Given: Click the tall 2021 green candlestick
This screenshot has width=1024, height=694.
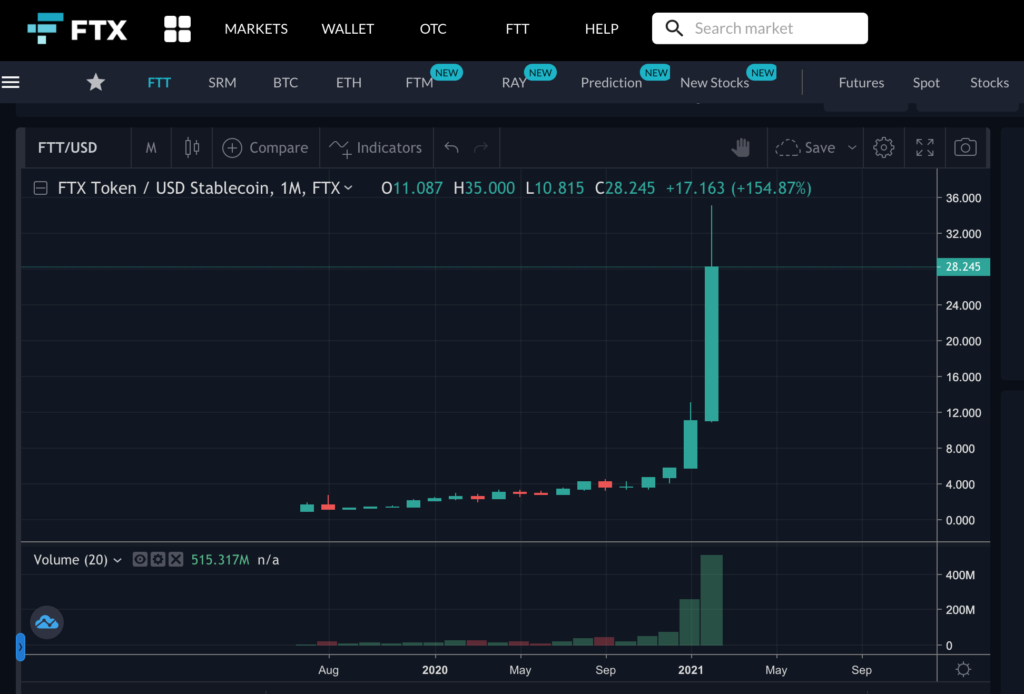Looking at the screenshot, I should tap(711, 343).
